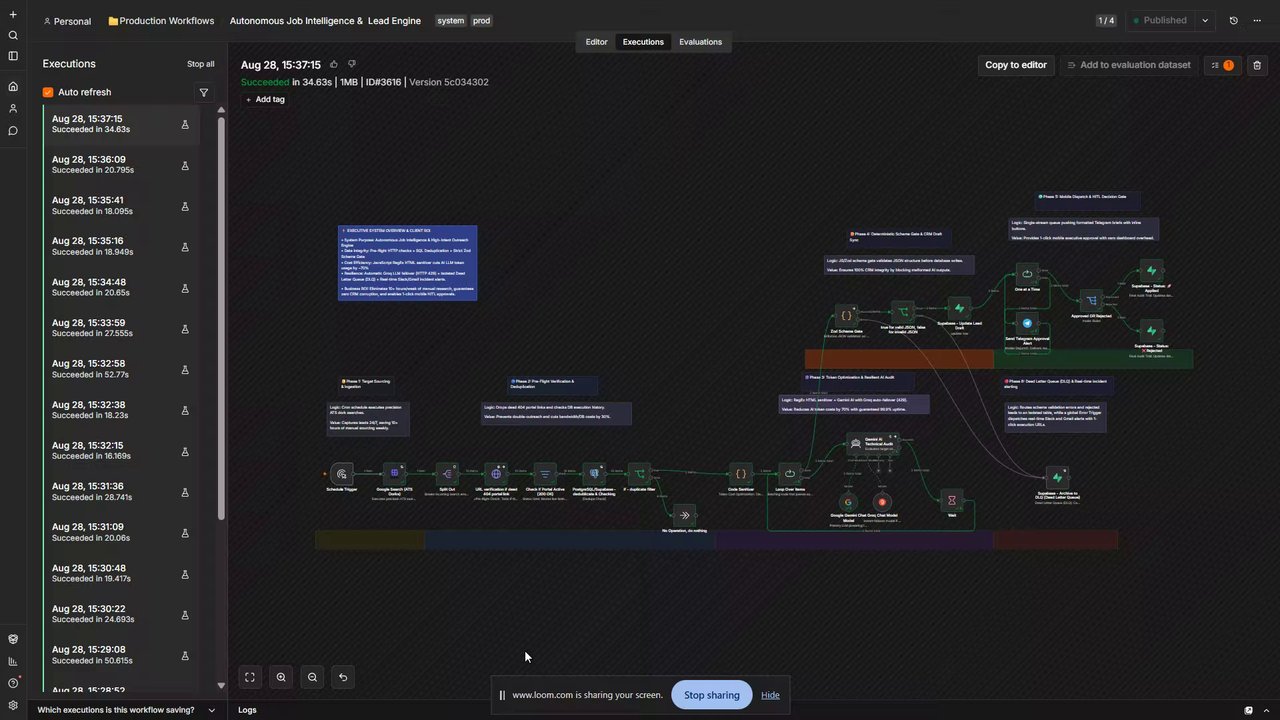Click the 'system' tag
The image size is (1280, 720).
point(451,21)
